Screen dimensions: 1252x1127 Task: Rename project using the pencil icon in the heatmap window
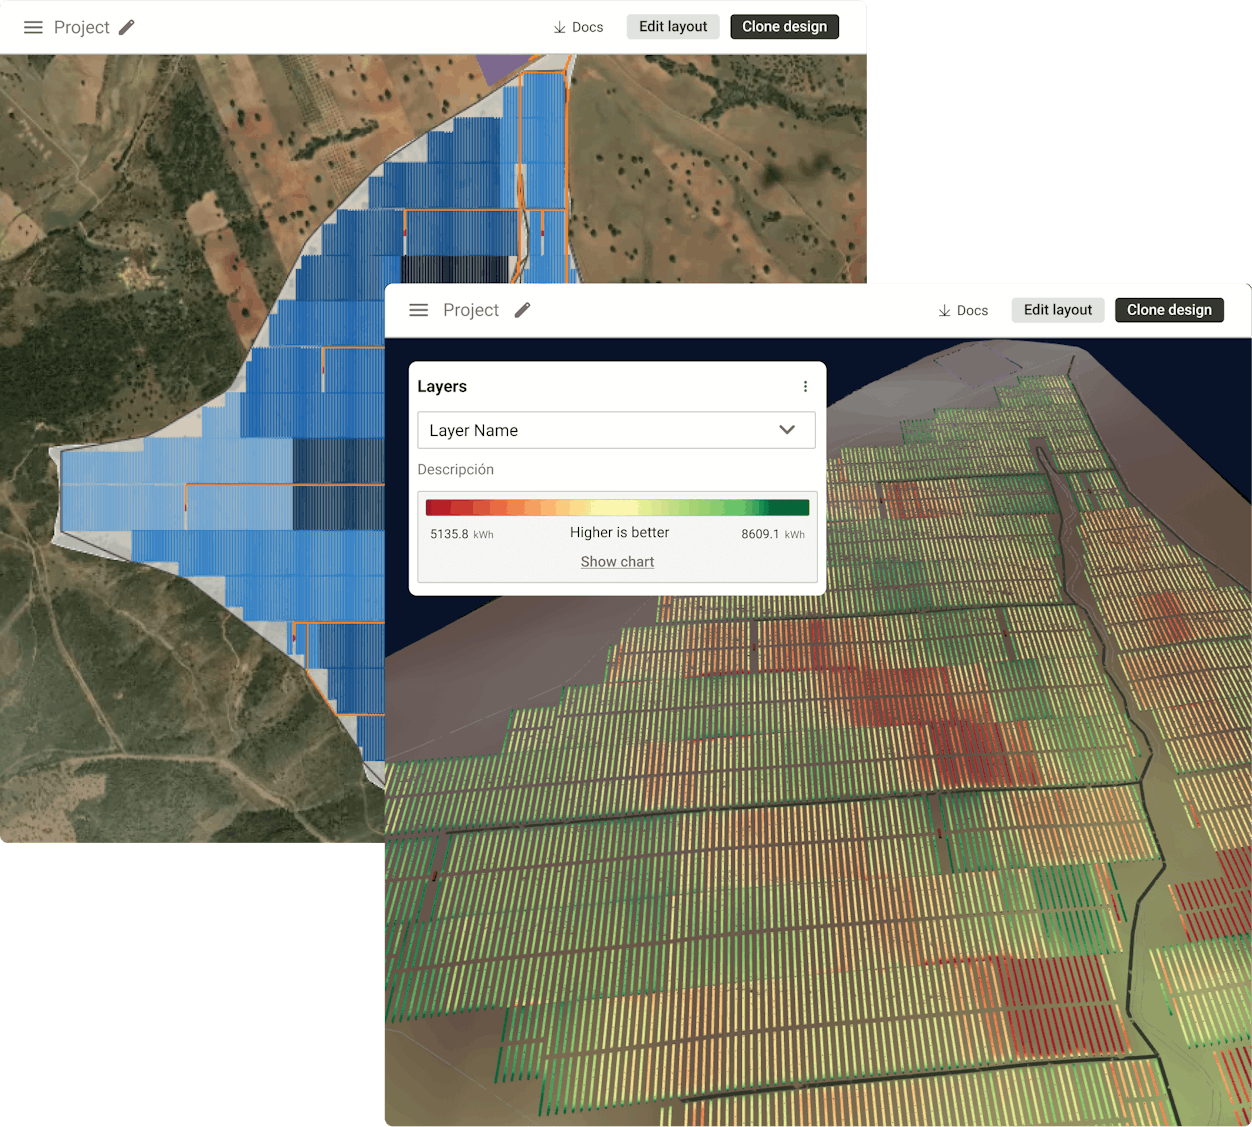522,310
